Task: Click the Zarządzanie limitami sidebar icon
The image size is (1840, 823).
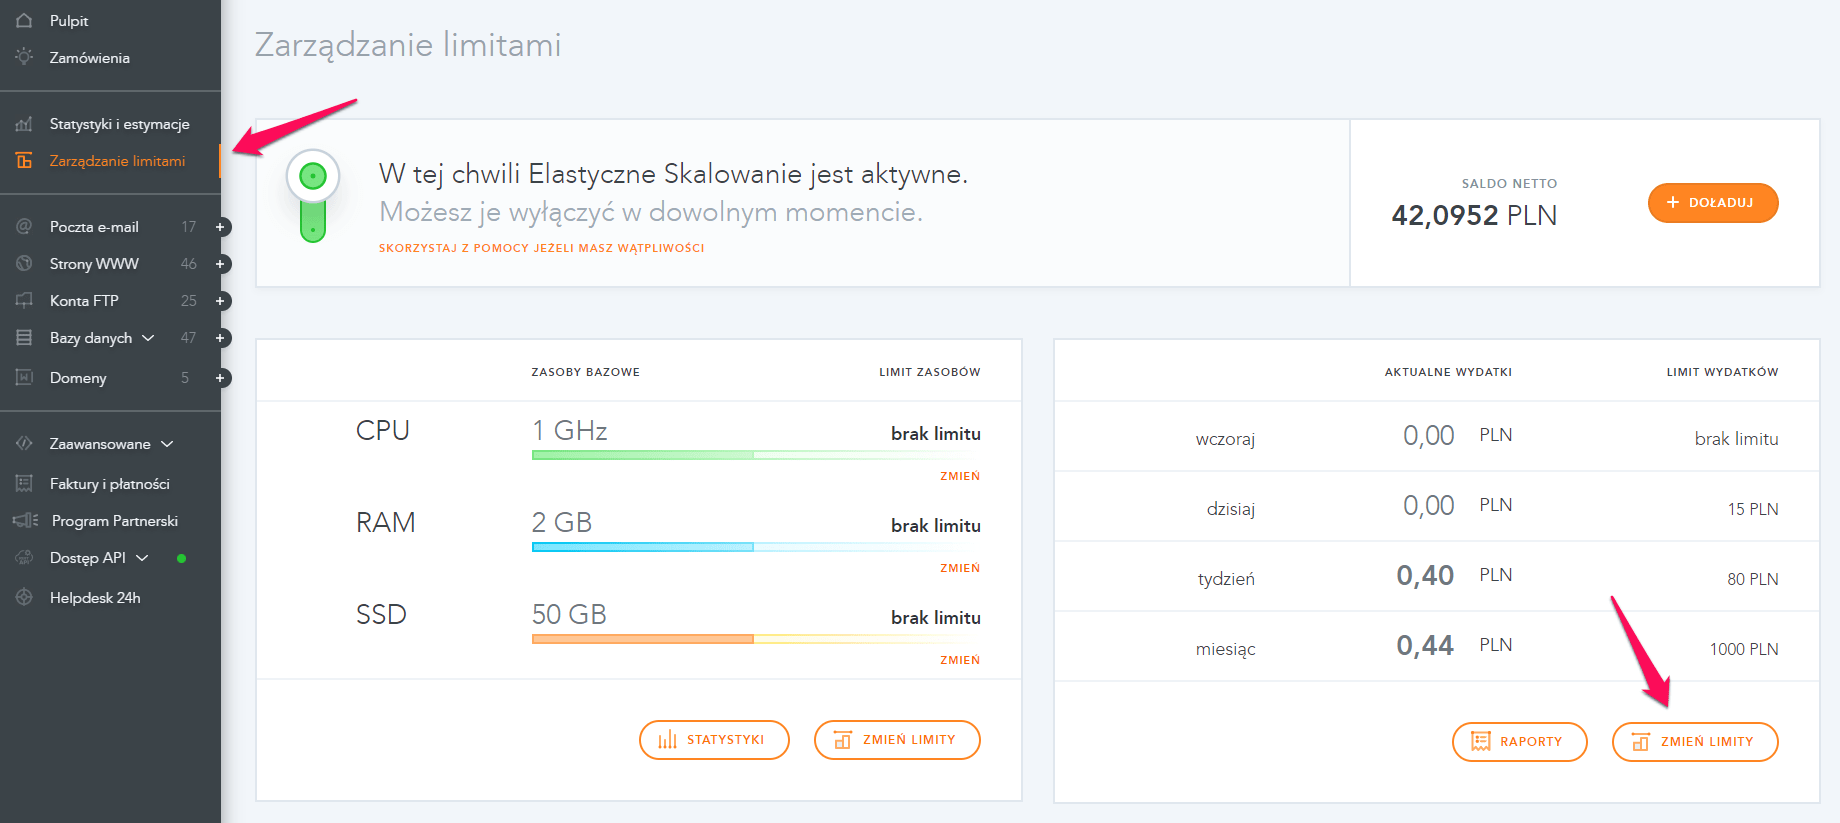Action: [24, 161]
